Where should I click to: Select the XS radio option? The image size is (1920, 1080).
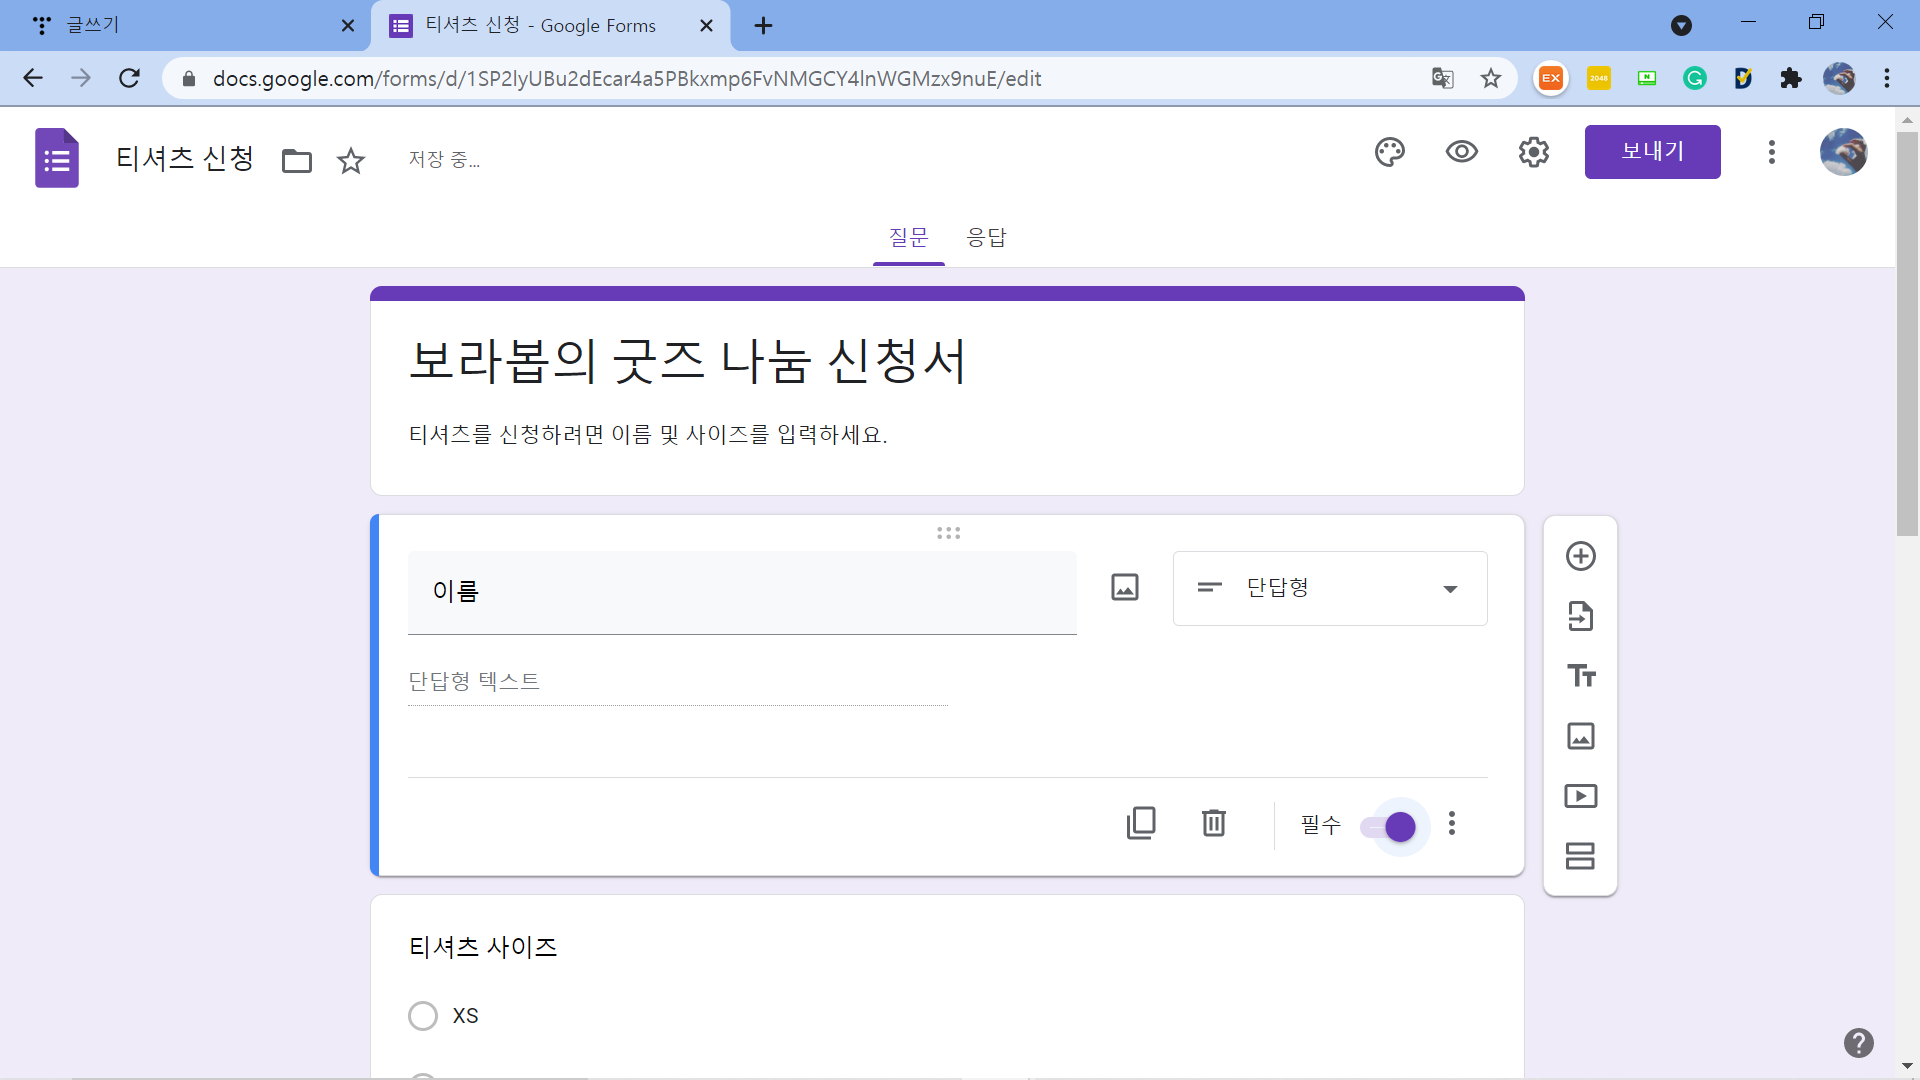point(423,1016)
